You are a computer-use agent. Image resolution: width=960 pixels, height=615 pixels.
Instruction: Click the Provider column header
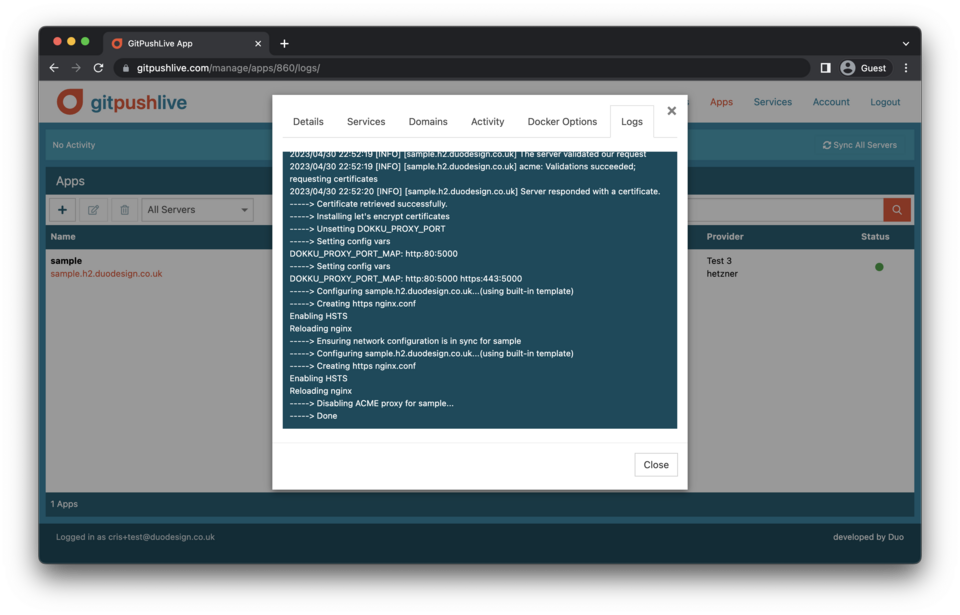tap(725, 236)
